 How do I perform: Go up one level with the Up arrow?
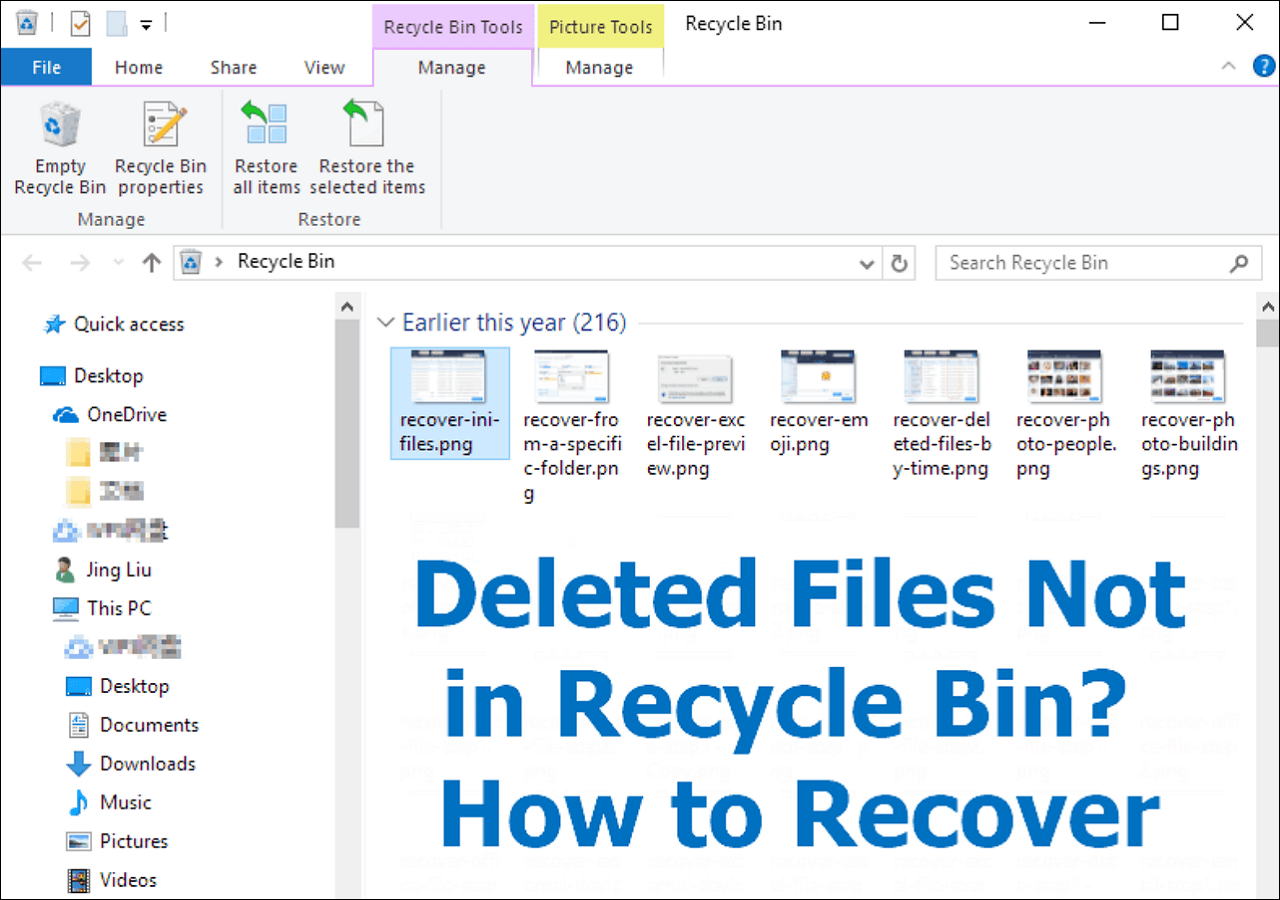[151, 263]
